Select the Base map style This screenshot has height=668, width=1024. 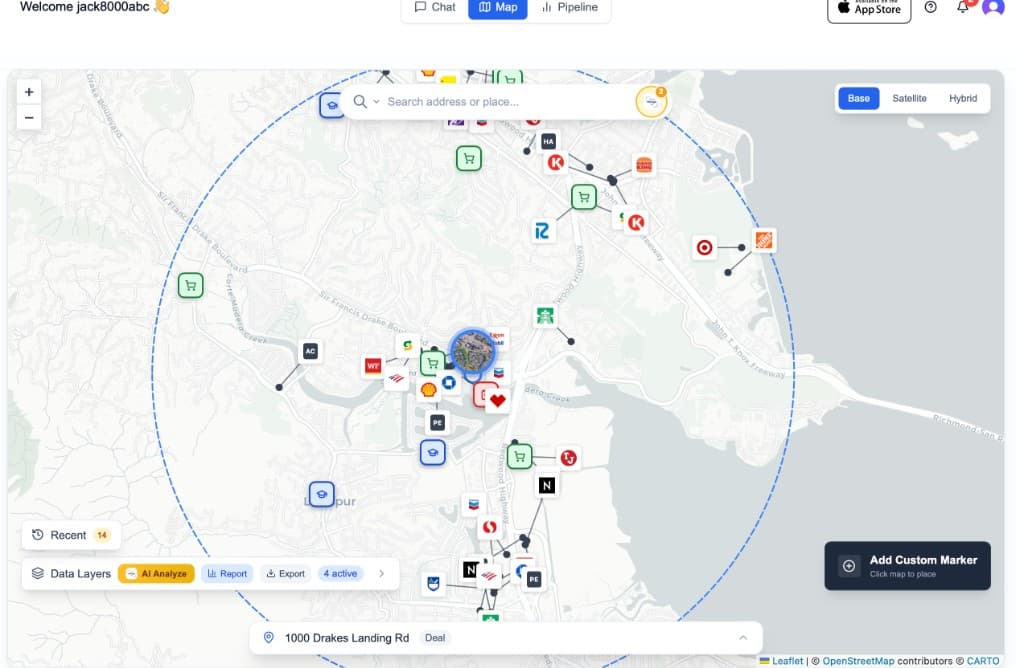click(858, 99)
